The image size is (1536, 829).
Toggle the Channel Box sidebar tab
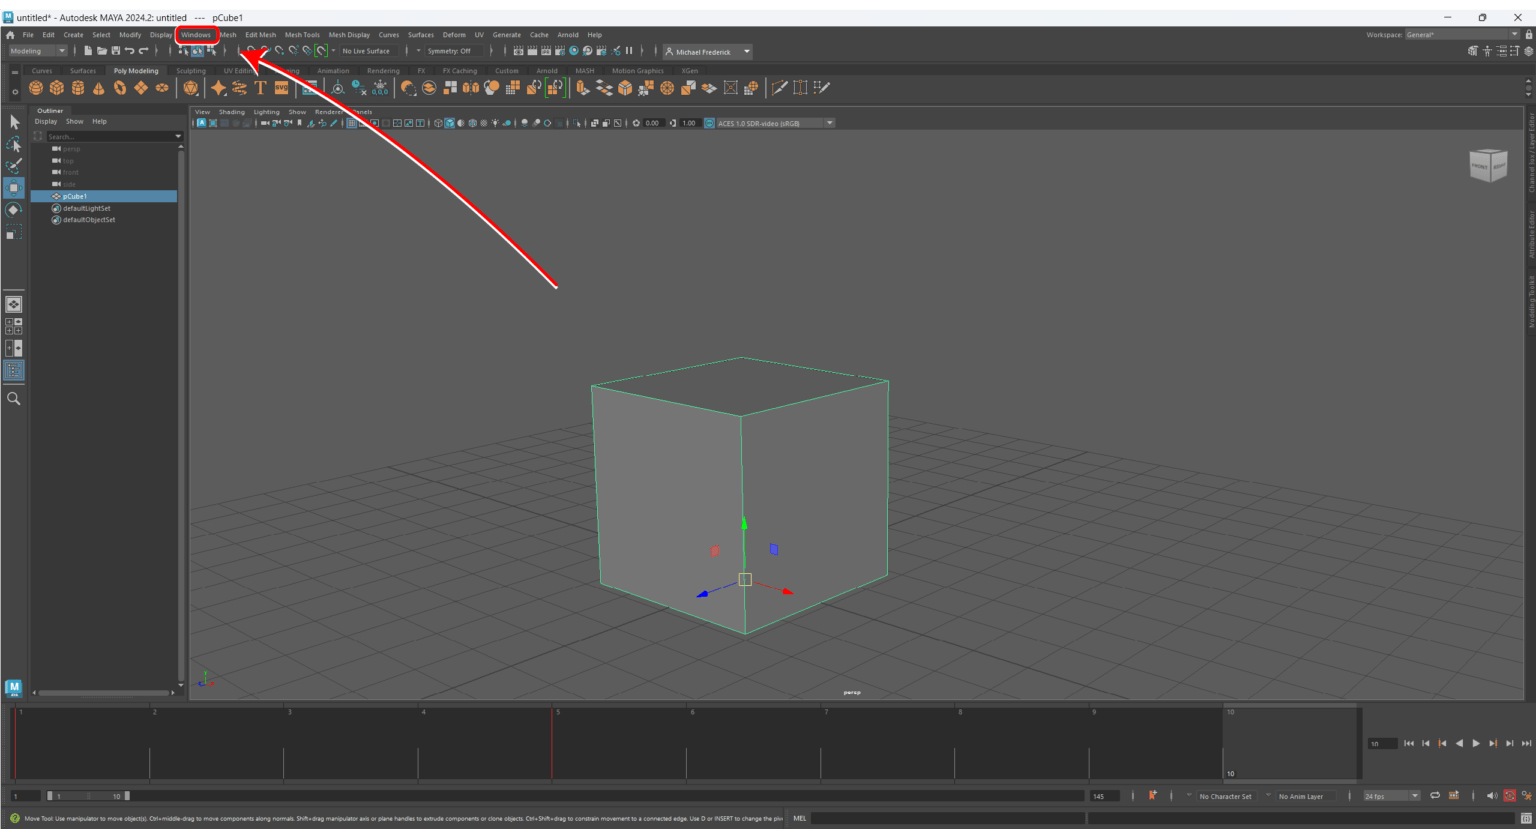click(1531, 152)
